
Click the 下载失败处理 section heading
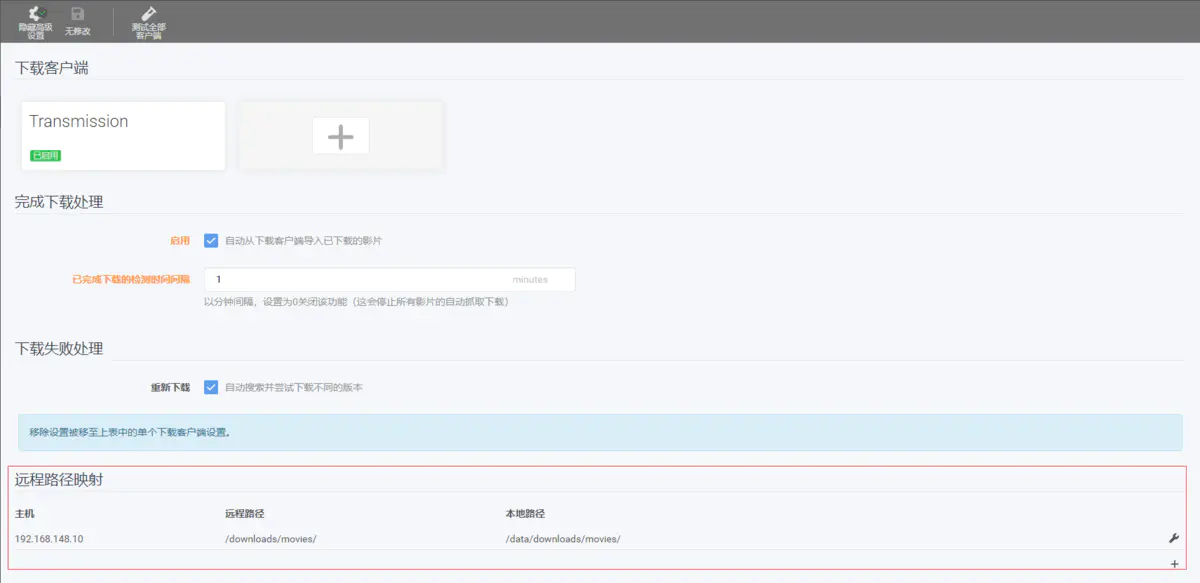[x=59, y=349]
